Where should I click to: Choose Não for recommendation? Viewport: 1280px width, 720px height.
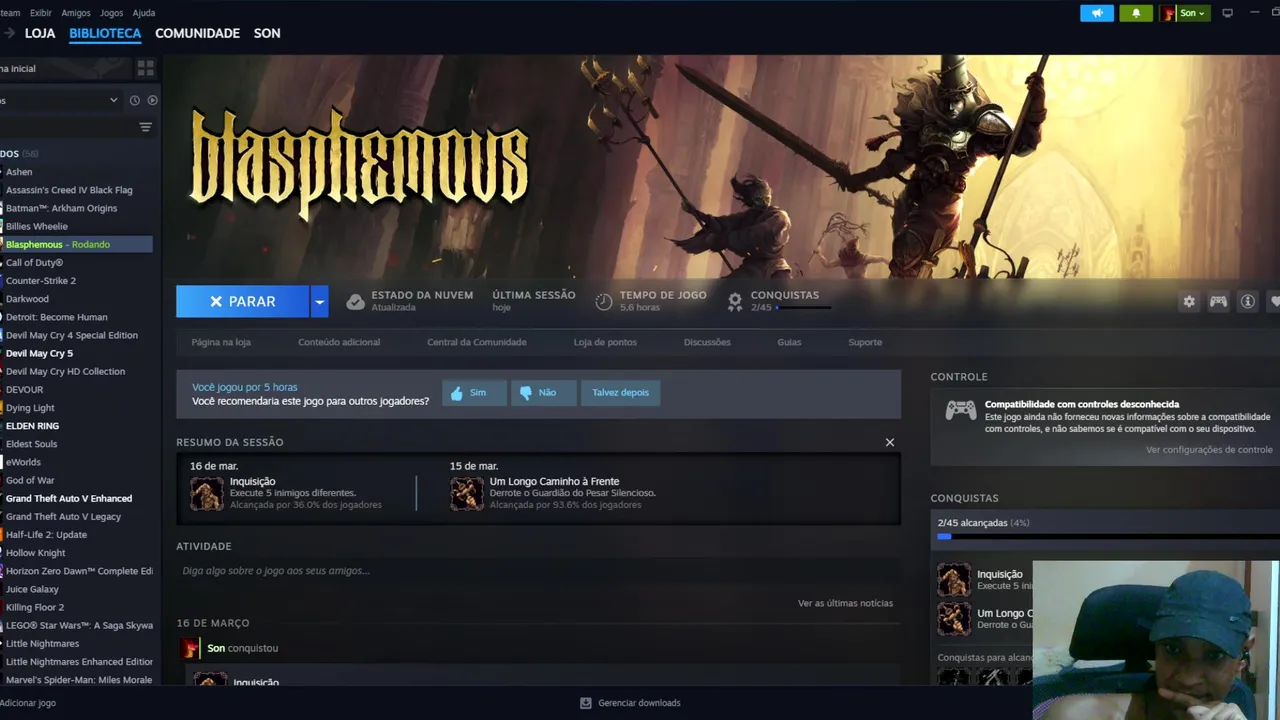click(x=543, y=393)
